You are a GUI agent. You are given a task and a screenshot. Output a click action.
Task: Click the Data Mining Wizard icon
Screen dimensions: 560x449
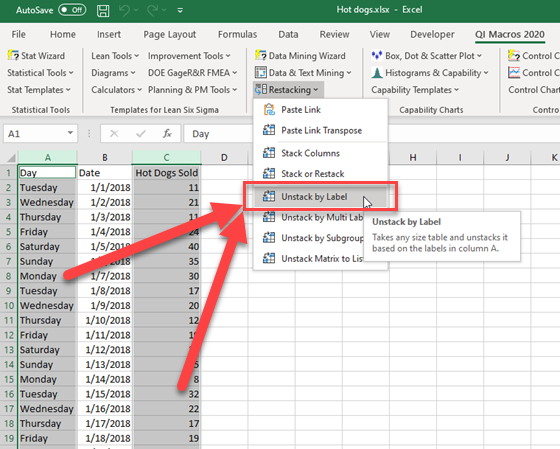260,55
